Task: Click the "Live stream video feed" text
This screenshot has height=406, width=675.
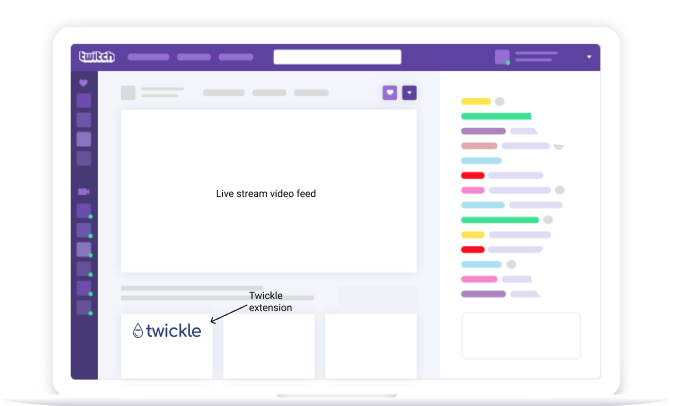Action: 266,194
